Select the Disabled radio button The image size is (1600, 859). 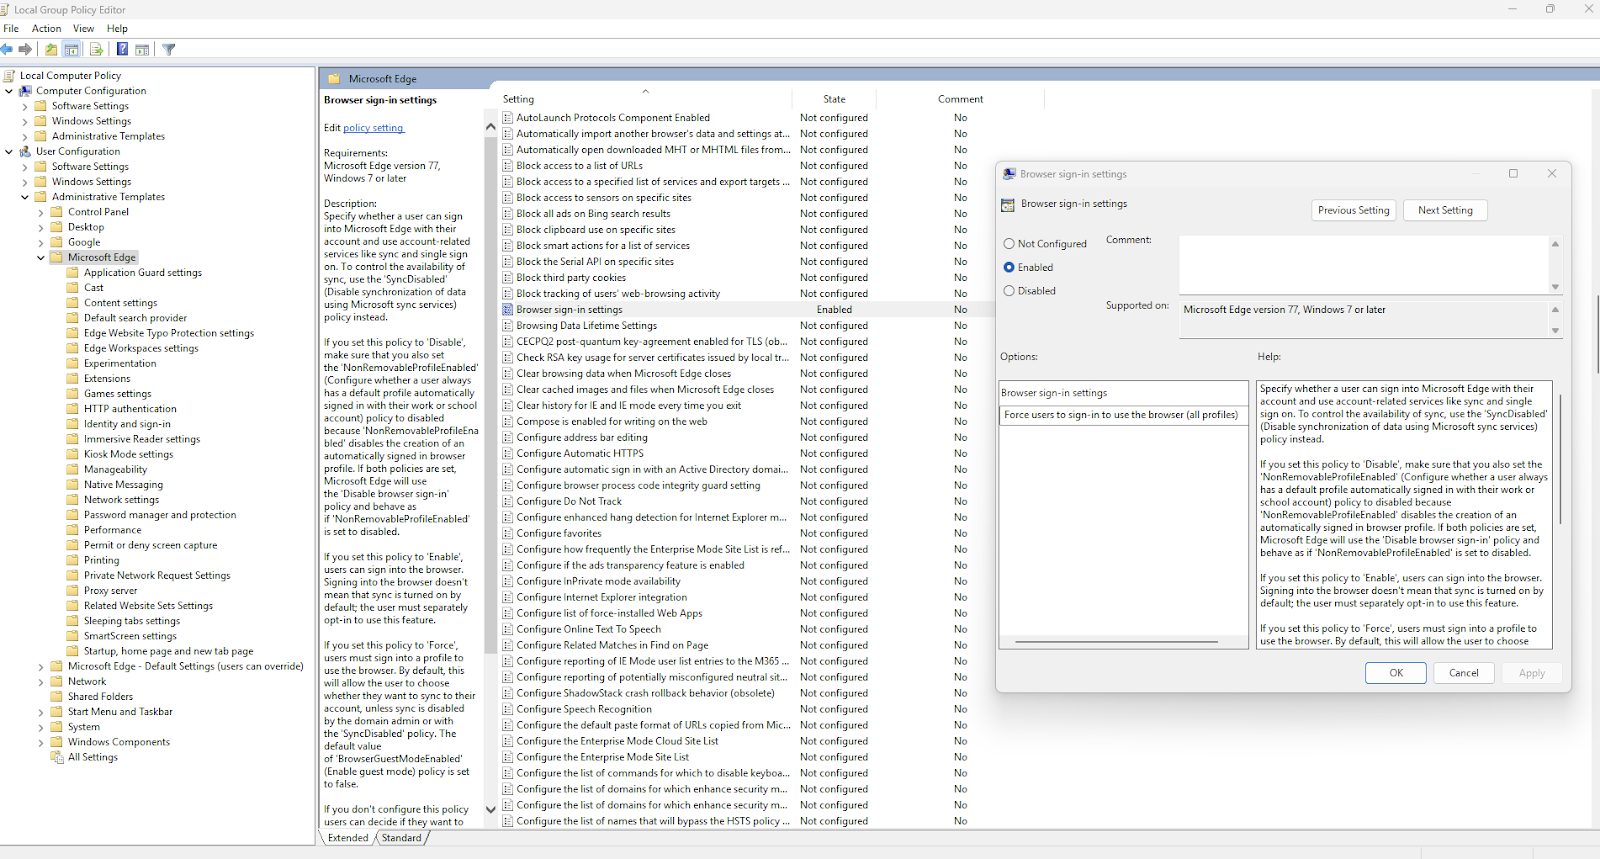tap(1009, 291)
